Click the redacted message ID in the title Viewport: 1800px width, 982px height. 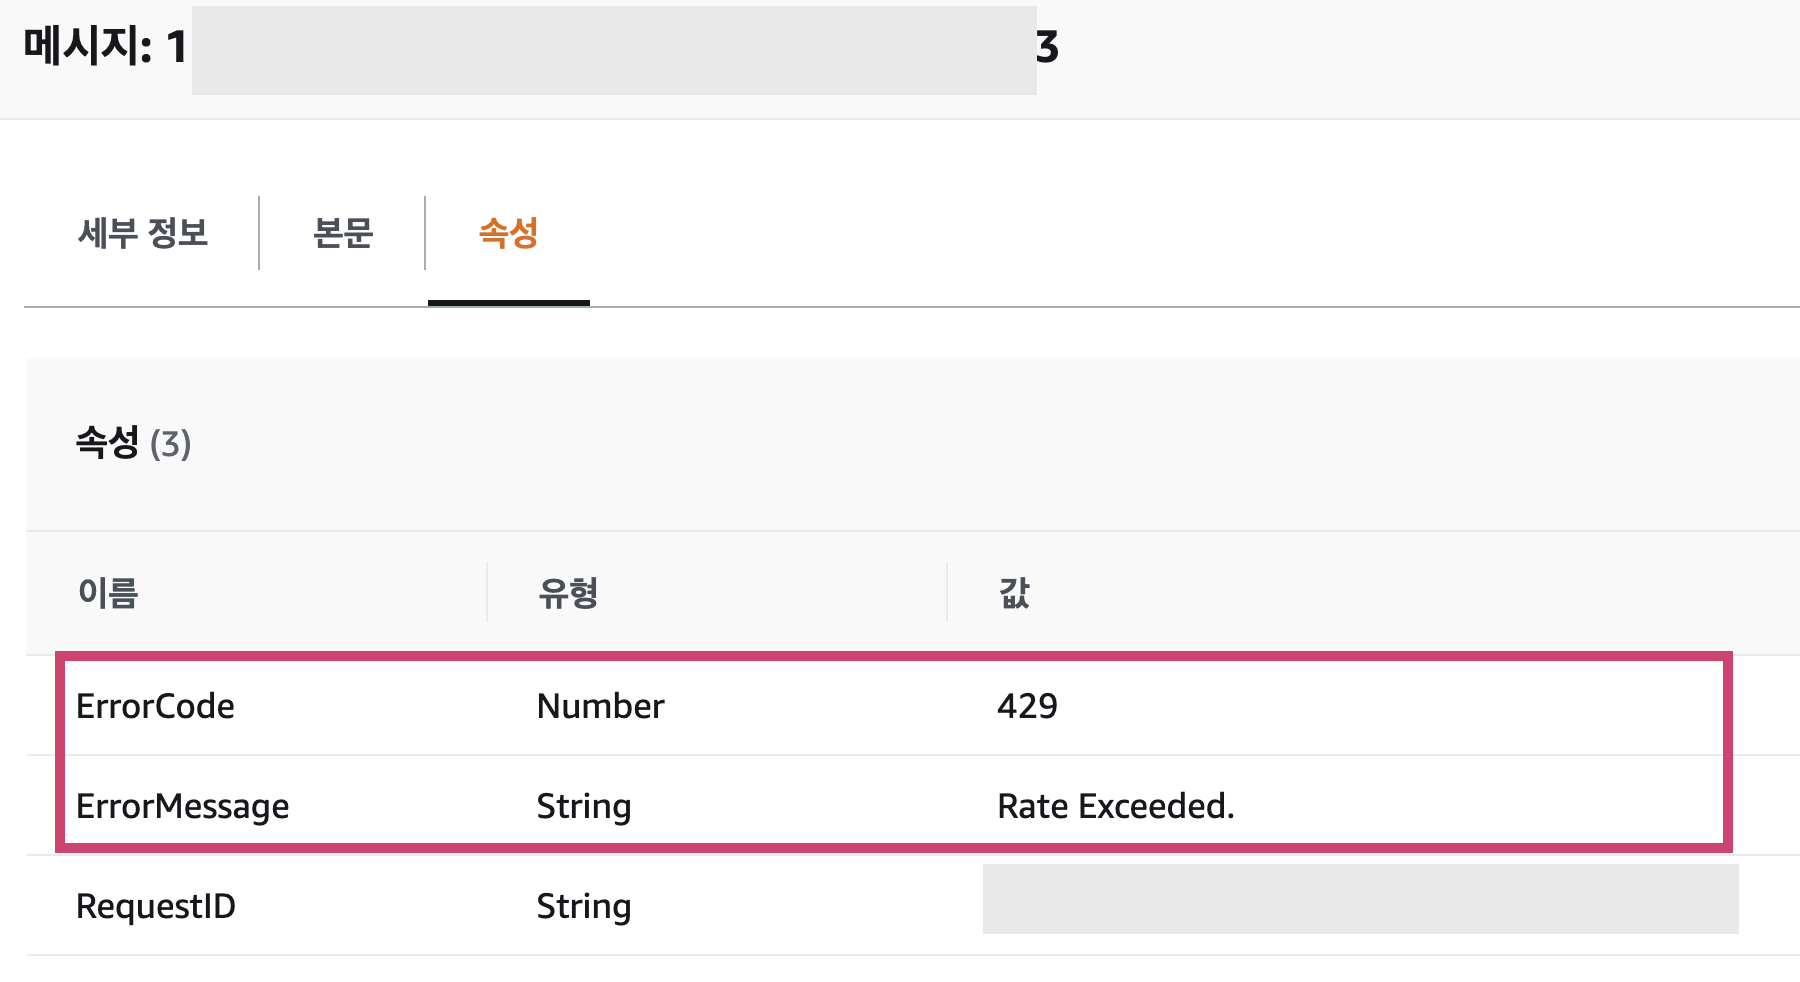pyautogui.click(x=614, y=50)
